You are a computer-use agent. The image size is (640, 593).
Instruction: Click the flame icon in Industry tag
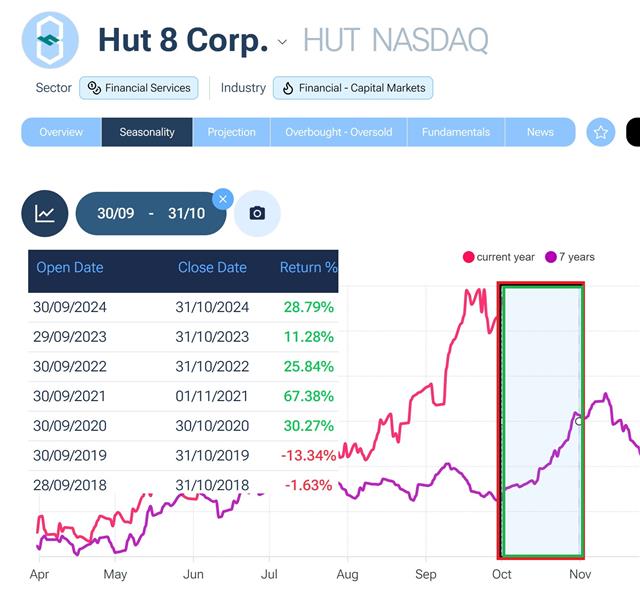click(288, 88)
